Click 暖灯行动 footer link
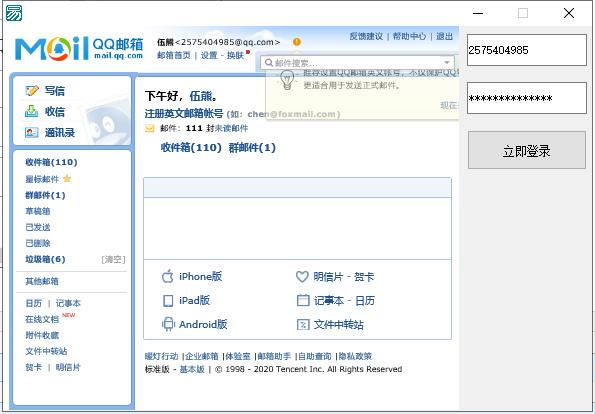The width and height of the screenshot is (595, 414). (x=161, y=356)
